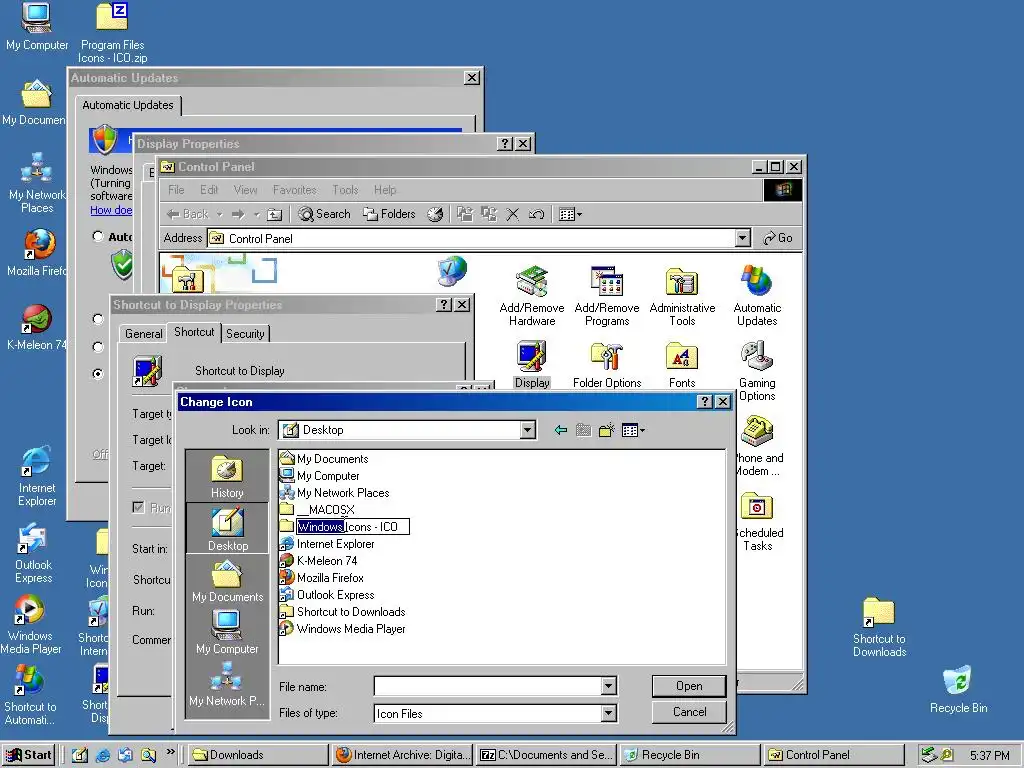Click Up folder button in Control Panel toolbar
Screen dimensions: 1024x768
pos(275,214)
